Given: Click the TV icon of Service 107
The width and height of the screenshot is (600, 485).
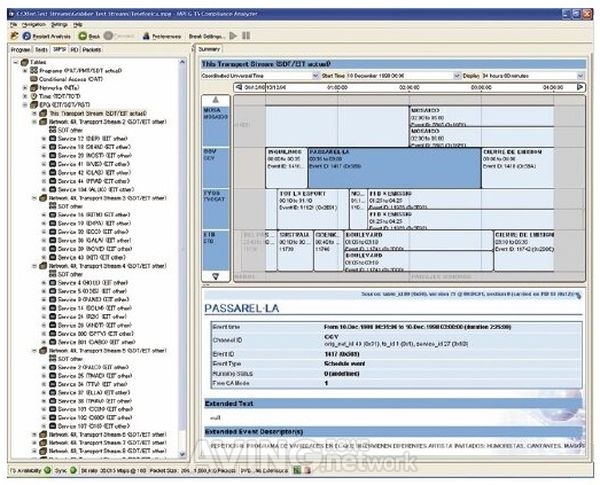Looking at the screenshot, I should [x=53, y=426].
